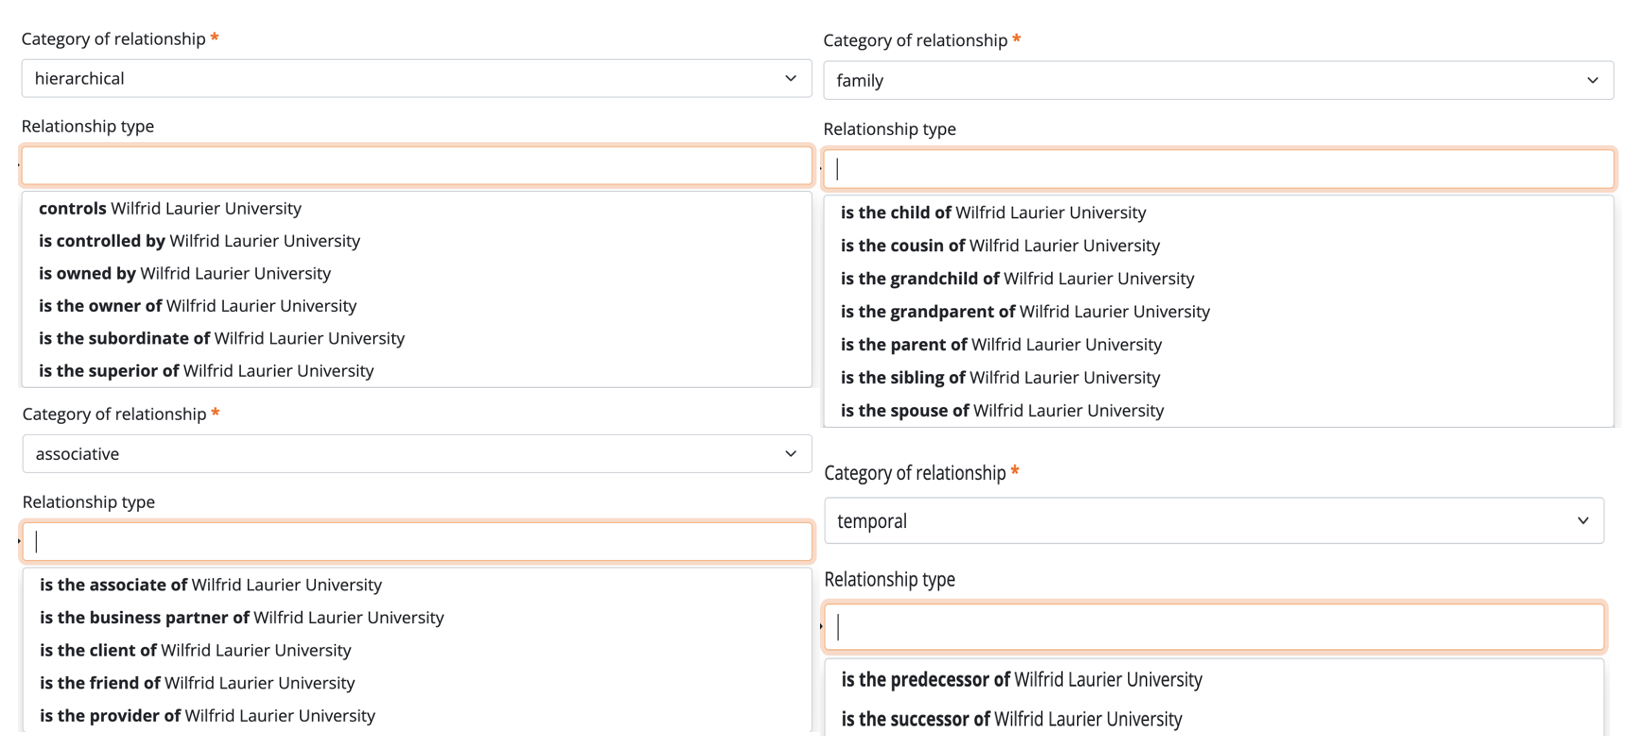This screenshot has width=1634, height=742.
Task: Select 'is the child of' option
Action: pos(992,213)
